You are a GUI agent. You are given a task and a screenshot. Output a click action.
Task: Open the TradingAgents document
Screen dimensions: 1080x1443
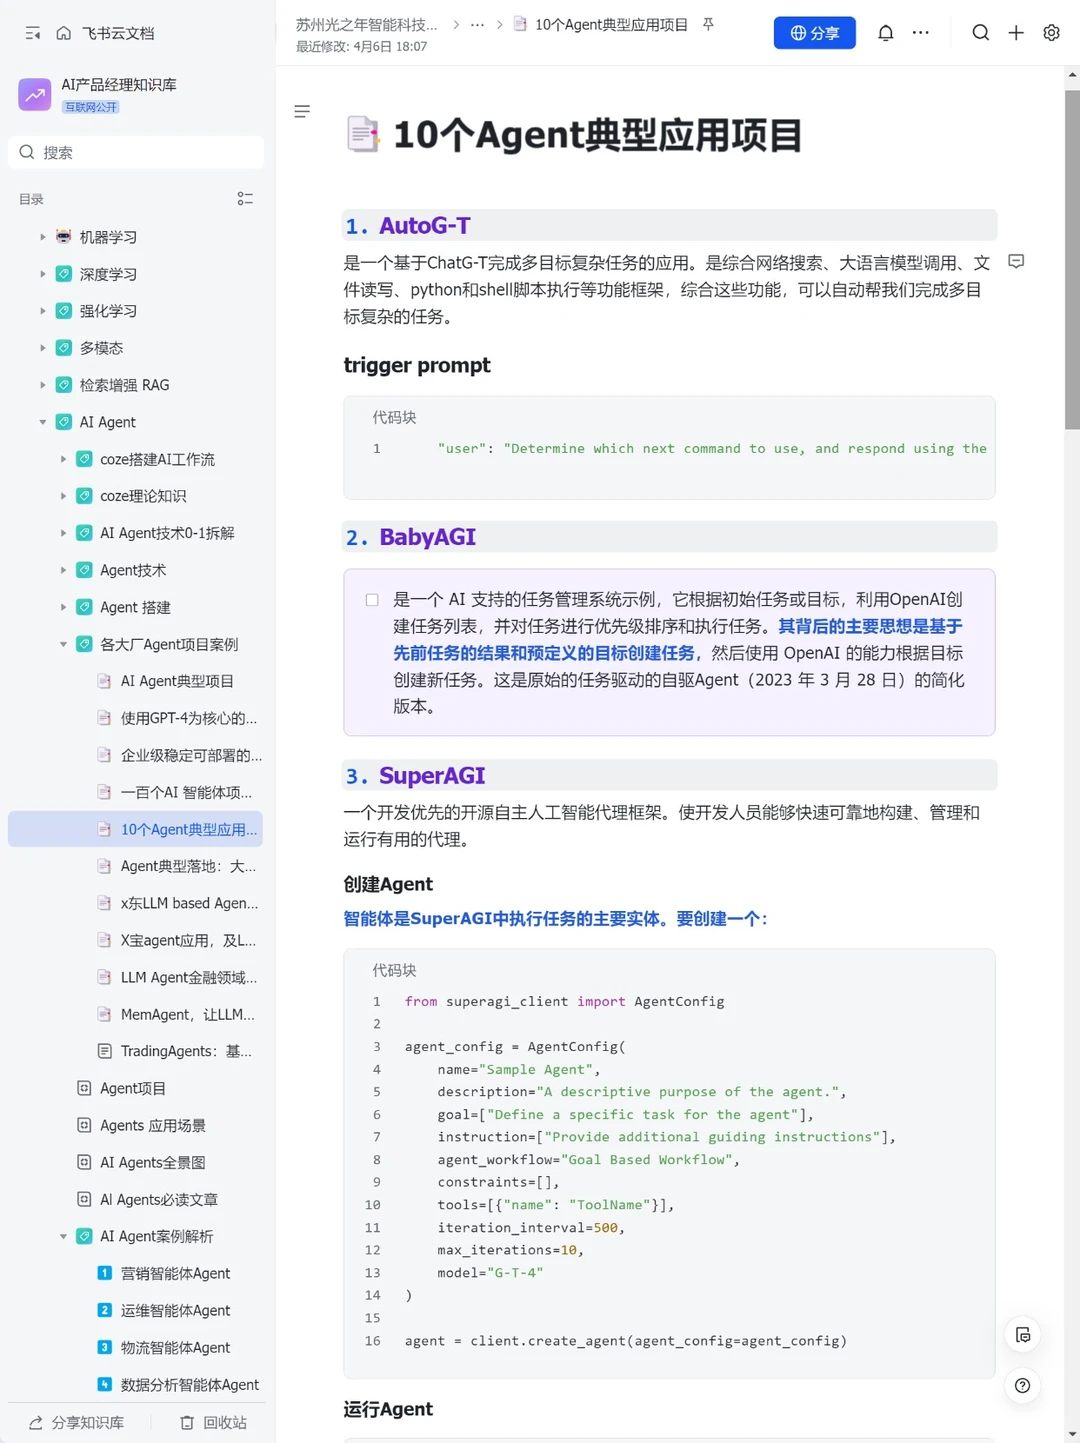click(186, 1051)
